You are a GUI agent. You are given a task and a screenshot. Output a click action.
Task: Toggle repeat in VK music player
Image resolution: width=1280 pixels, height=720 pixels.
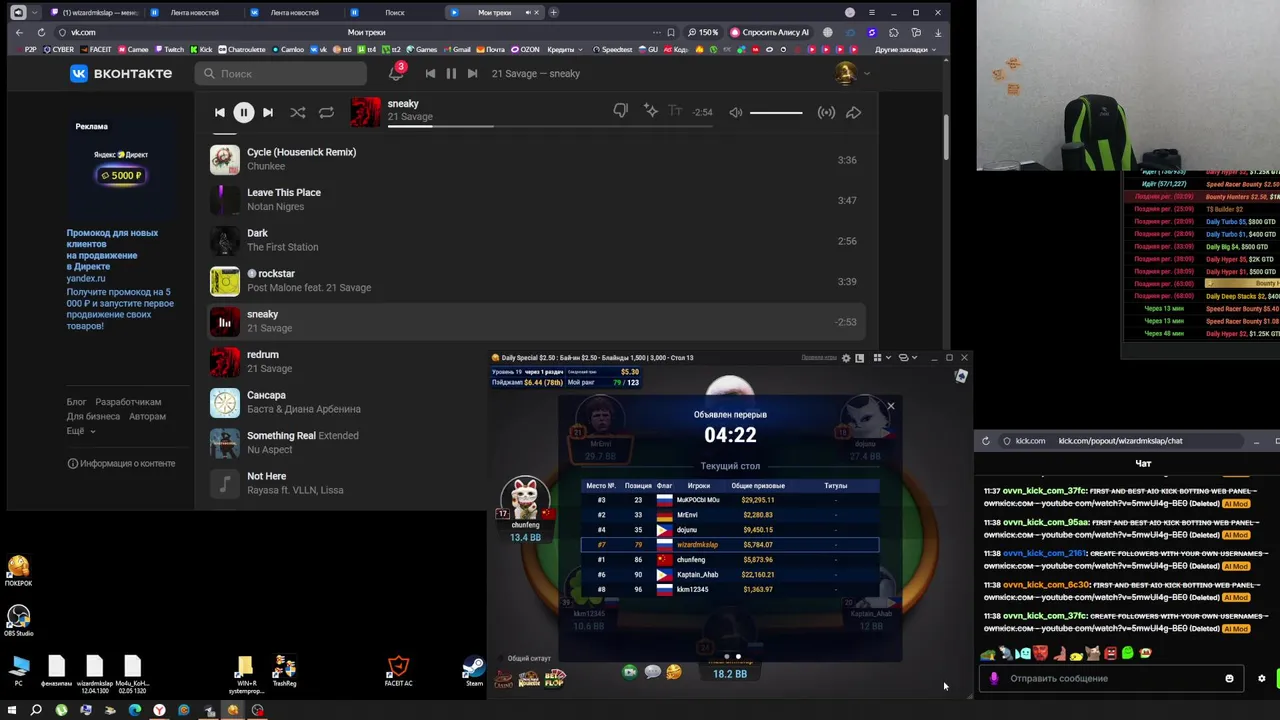tap(326, 112)
